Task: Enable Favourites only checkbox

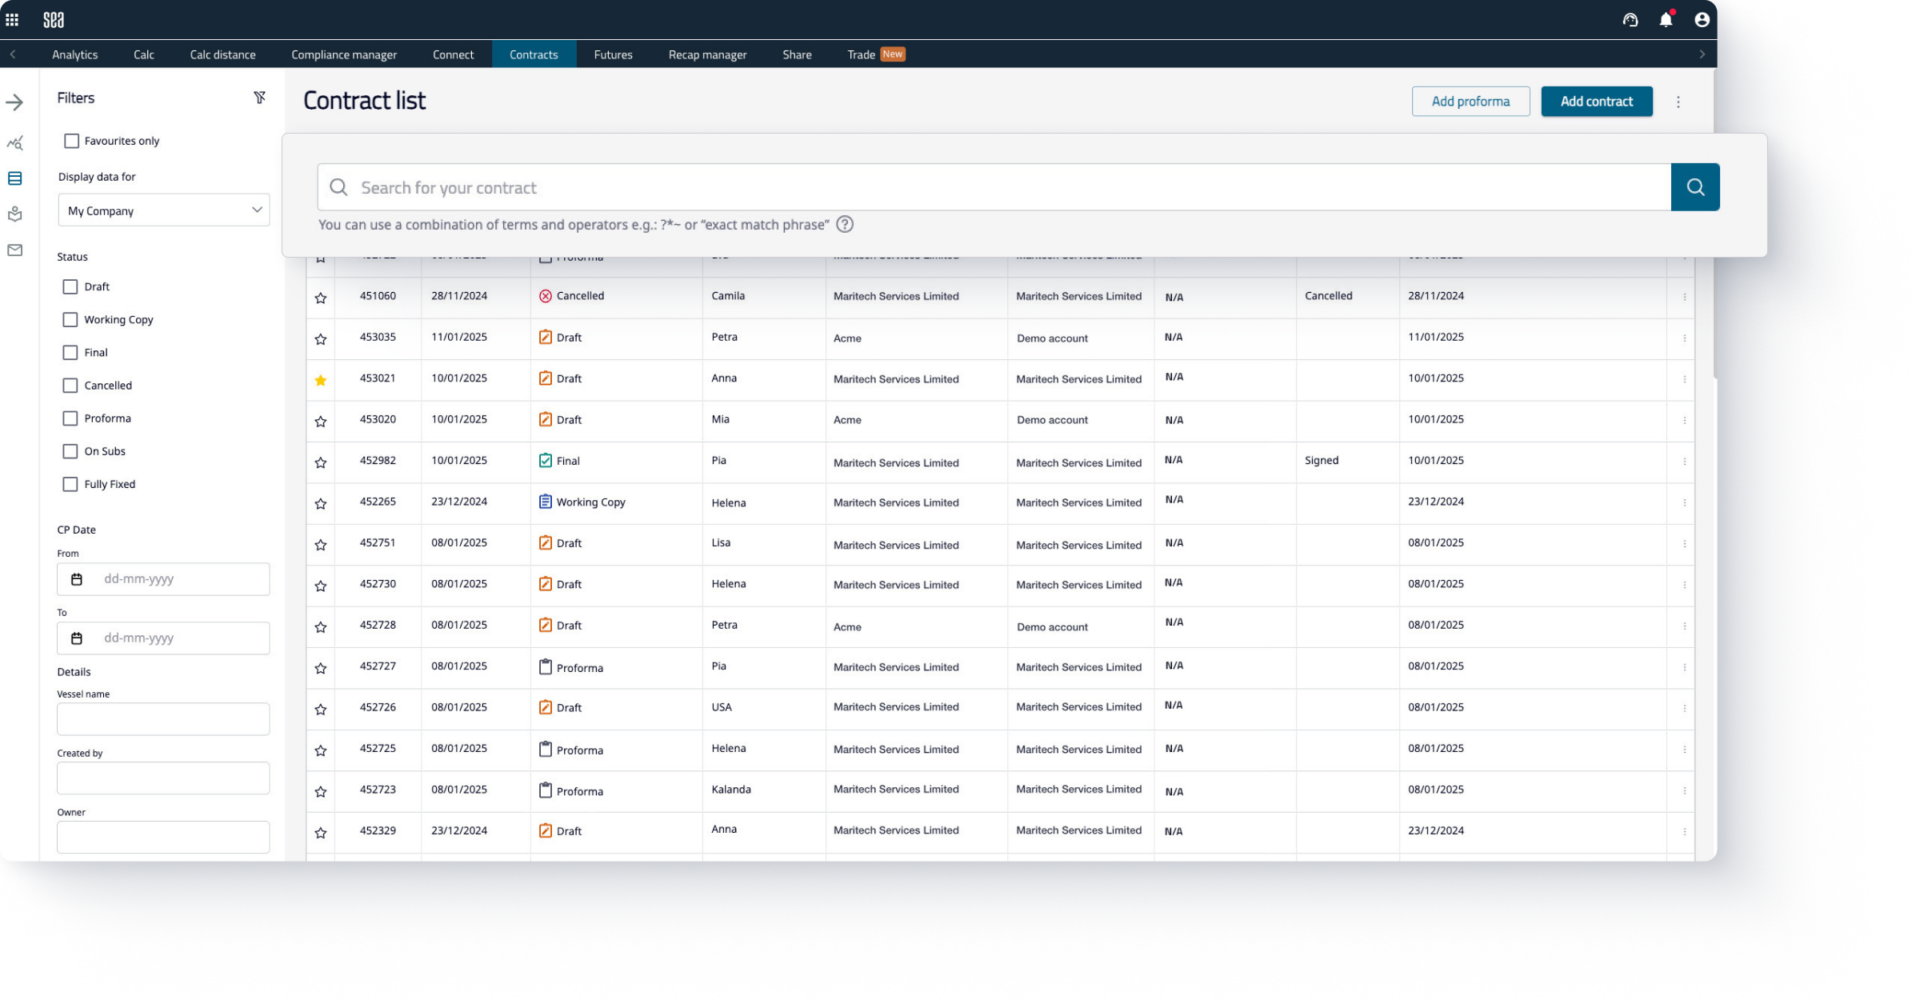Action: point(71,141)
